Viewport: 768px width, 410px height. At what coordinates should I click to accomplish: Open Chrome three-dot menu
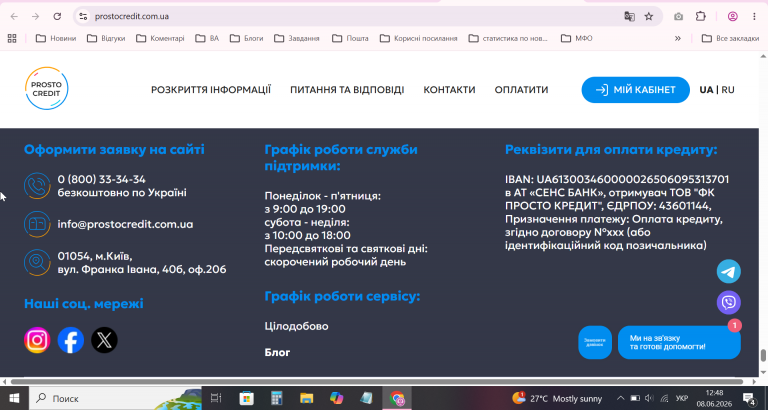[x=754, y=16]
